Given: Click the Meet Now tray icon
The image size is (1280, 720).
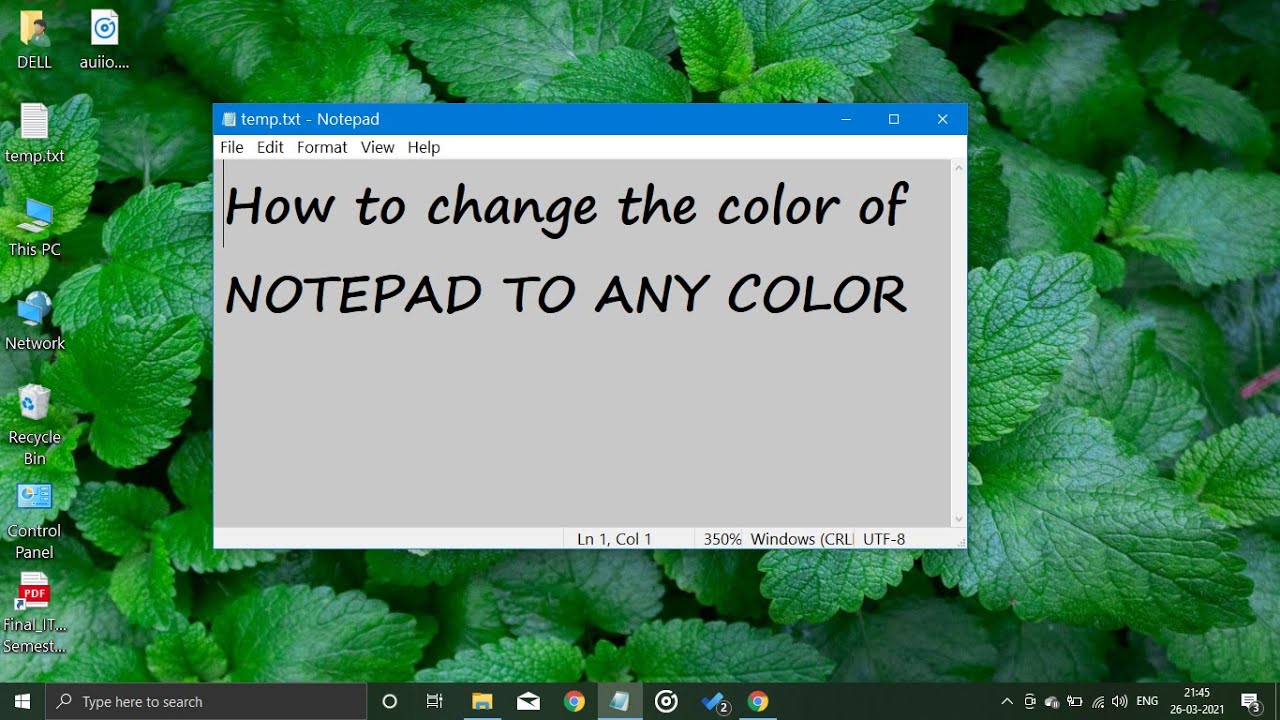Looking at the screenshot, I should pos(1030,701).
